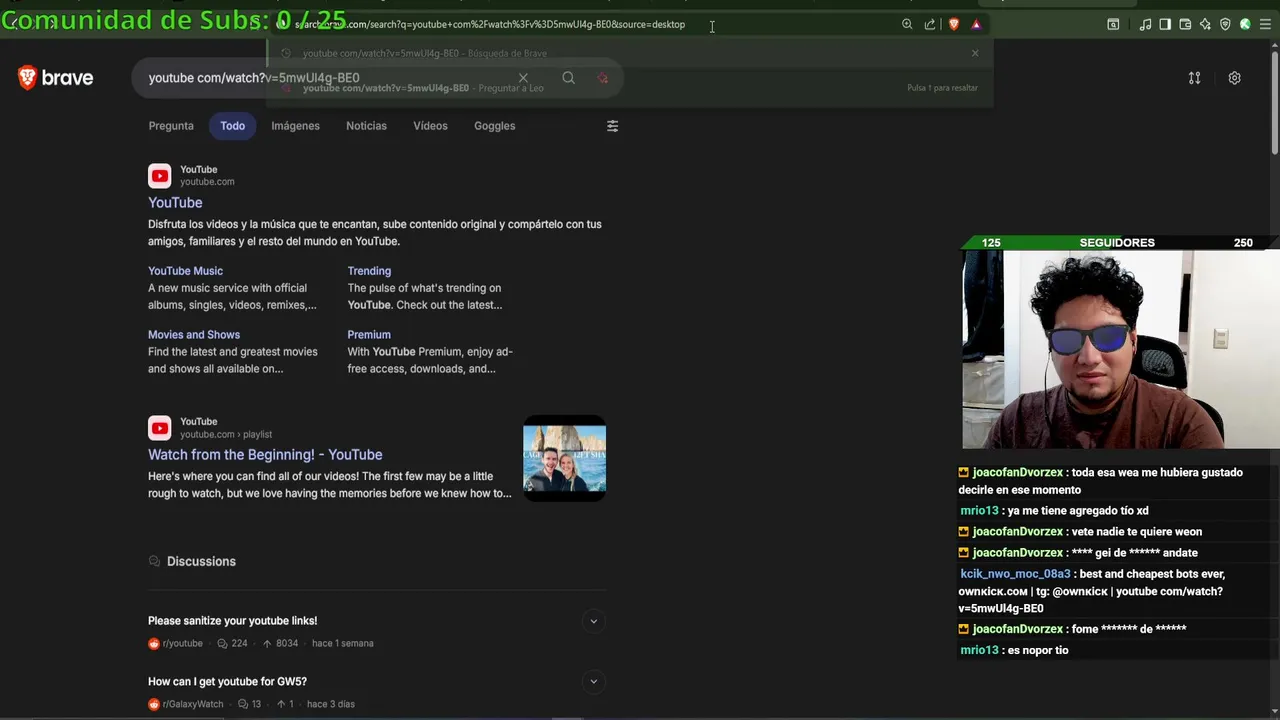Image resolution: width=1280 pixels, height=720 pixels.
Task: Click in the Brave search query input field
Action: point(330,78)
